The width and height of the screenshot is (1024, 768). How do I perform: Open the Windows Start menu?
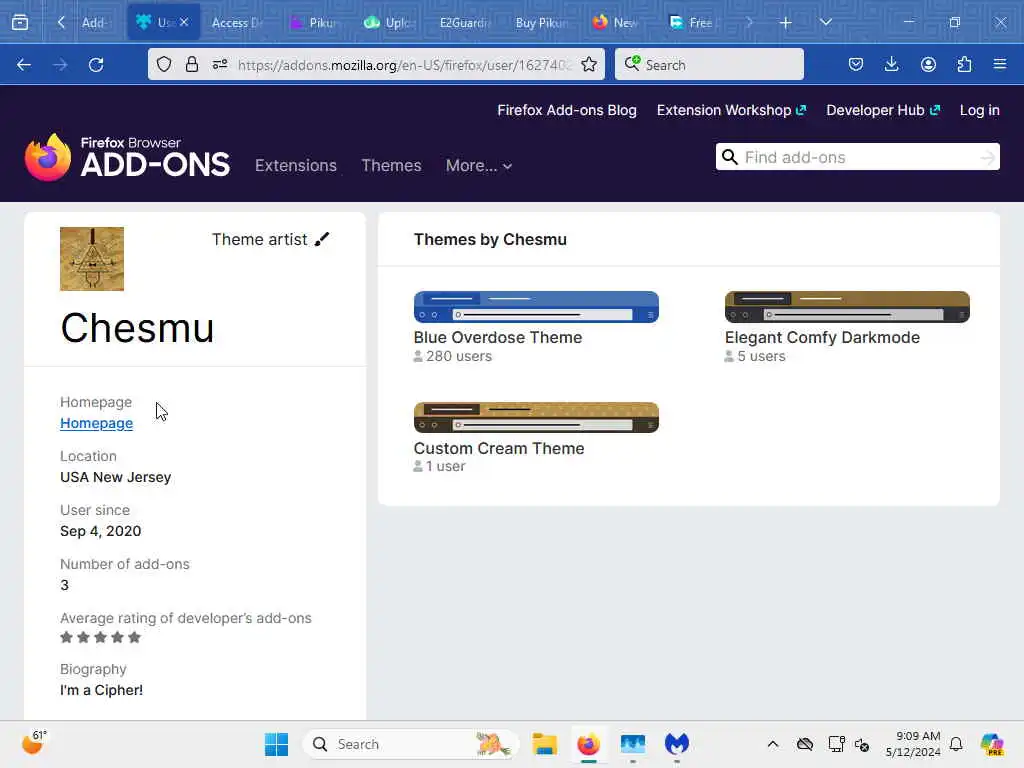pos(276,744)
